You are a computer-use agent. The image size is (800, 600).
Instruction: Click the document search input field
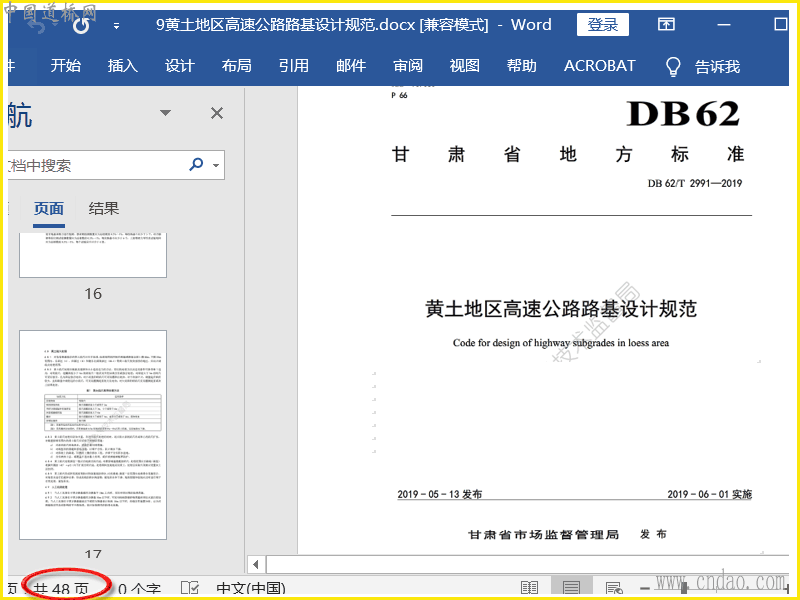pyautogui.click(x=97, y=165)
